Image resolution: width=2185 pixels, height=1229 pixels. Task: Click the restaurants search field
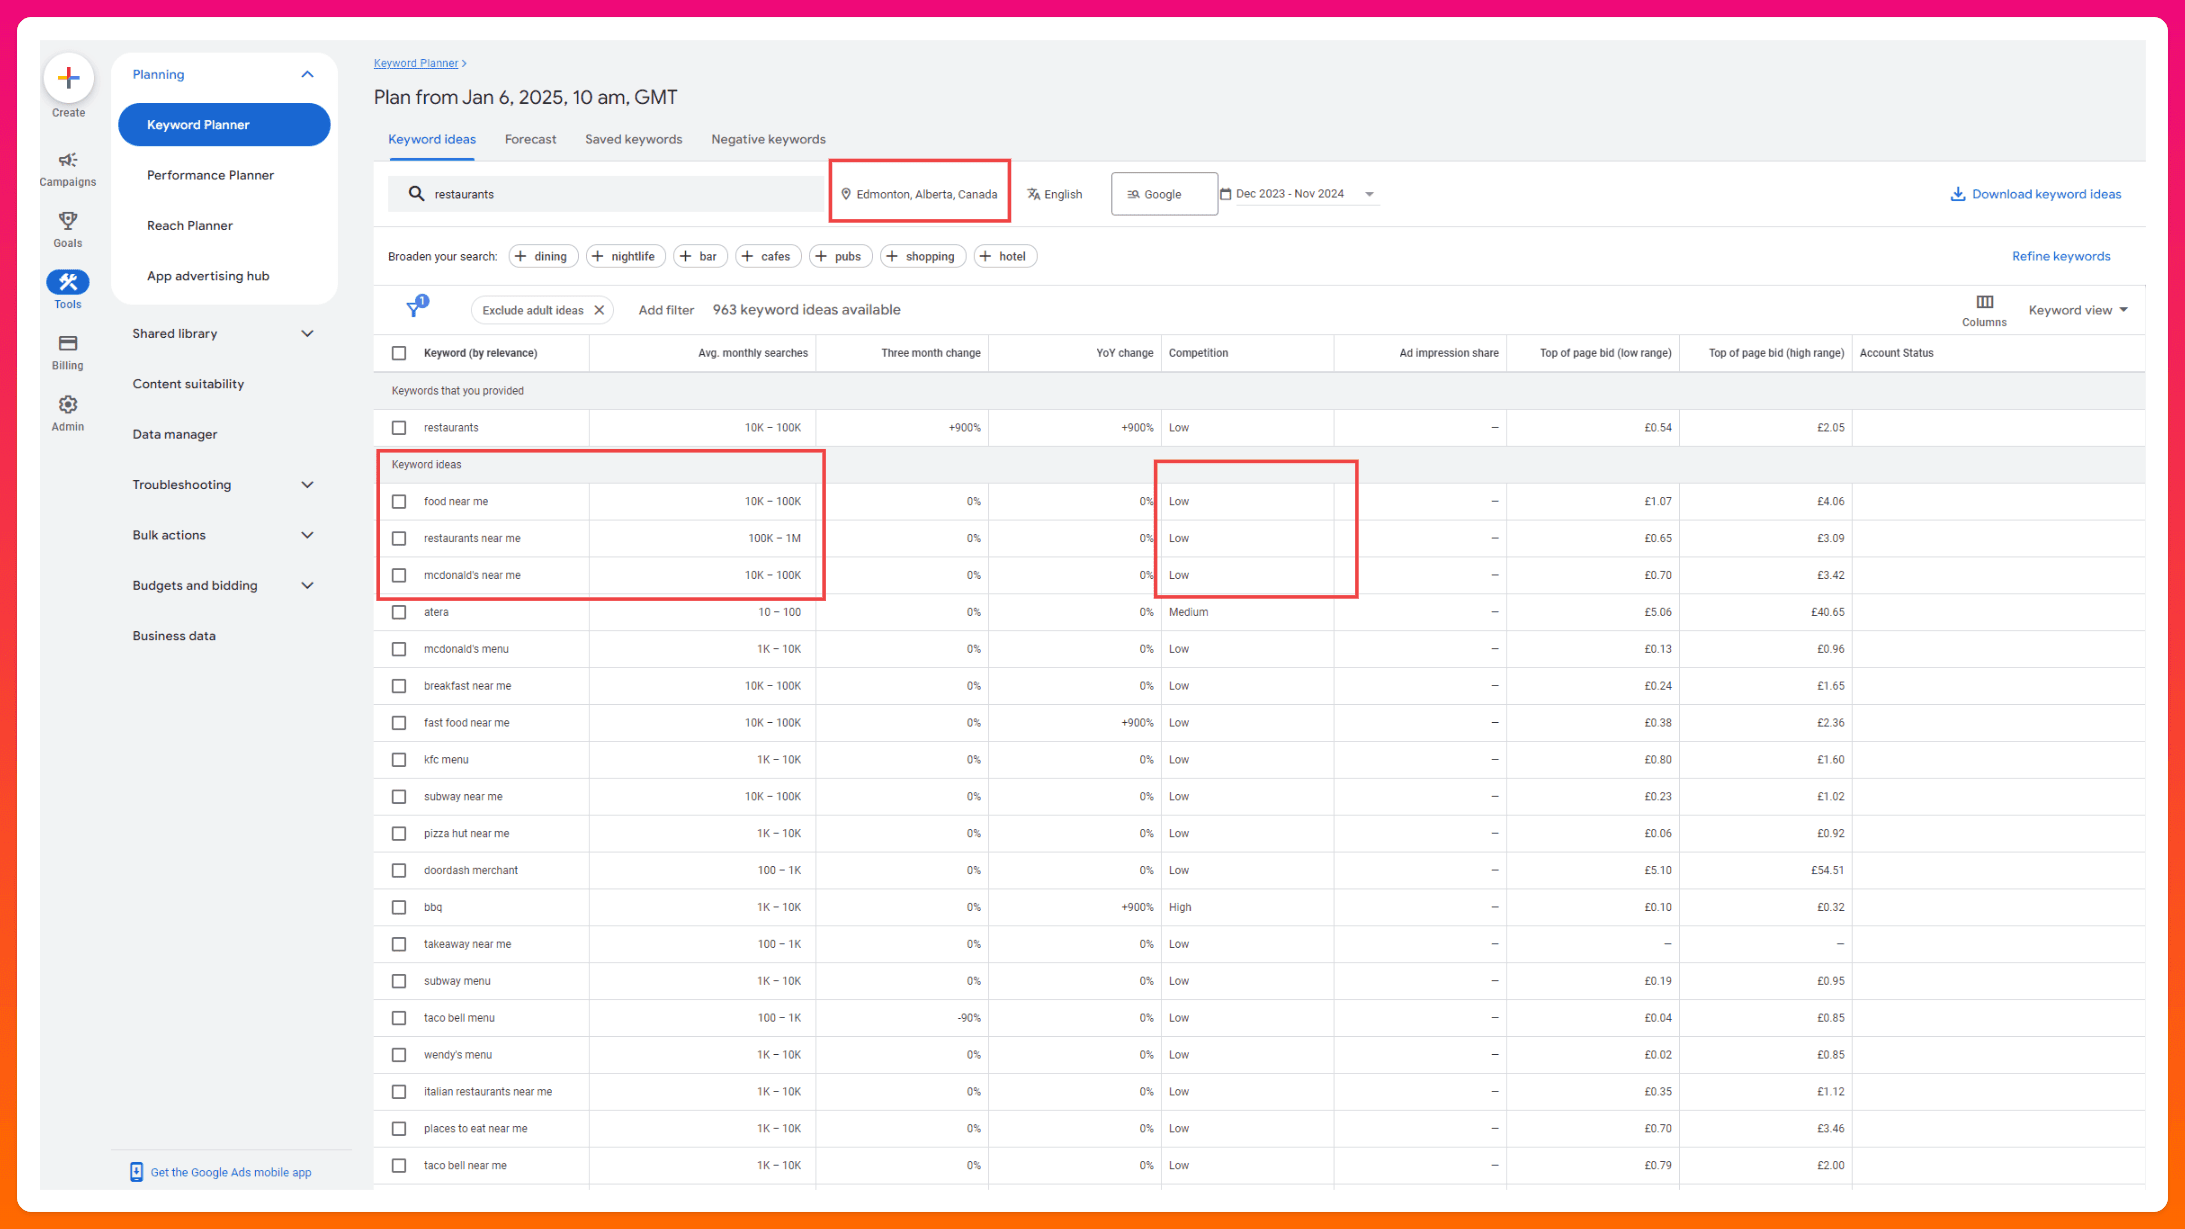(606, 194)
